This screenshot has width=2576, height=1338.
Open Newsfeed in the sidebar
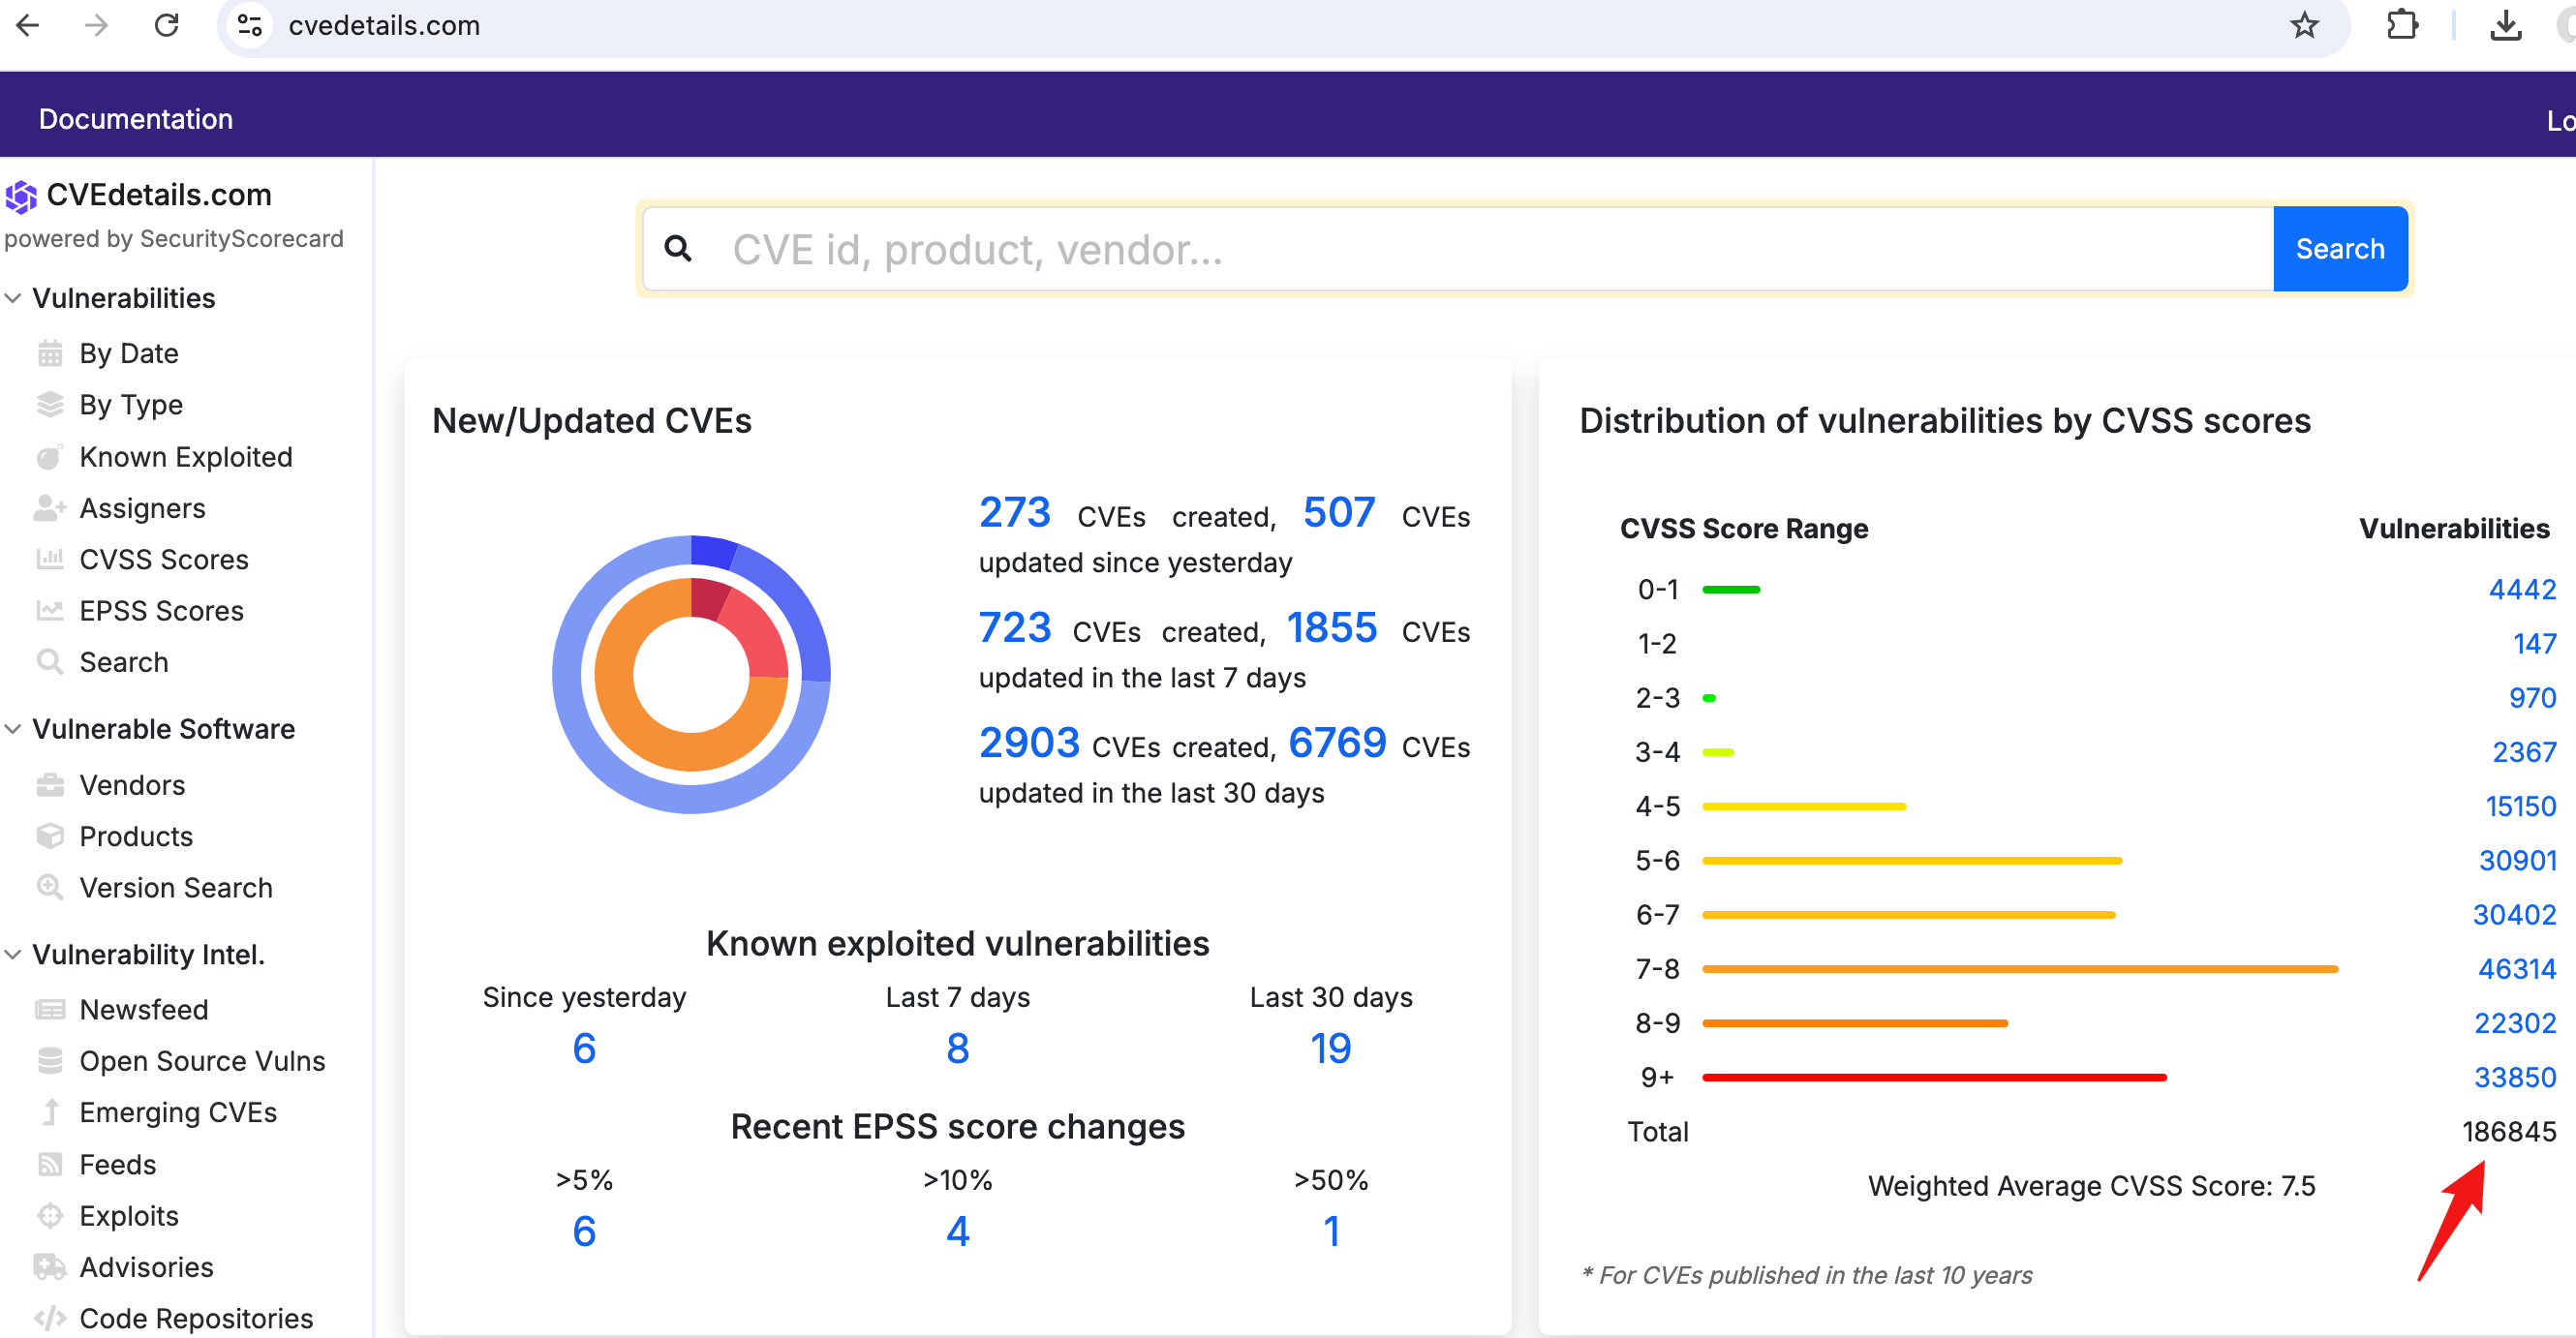coord(143,1009)
